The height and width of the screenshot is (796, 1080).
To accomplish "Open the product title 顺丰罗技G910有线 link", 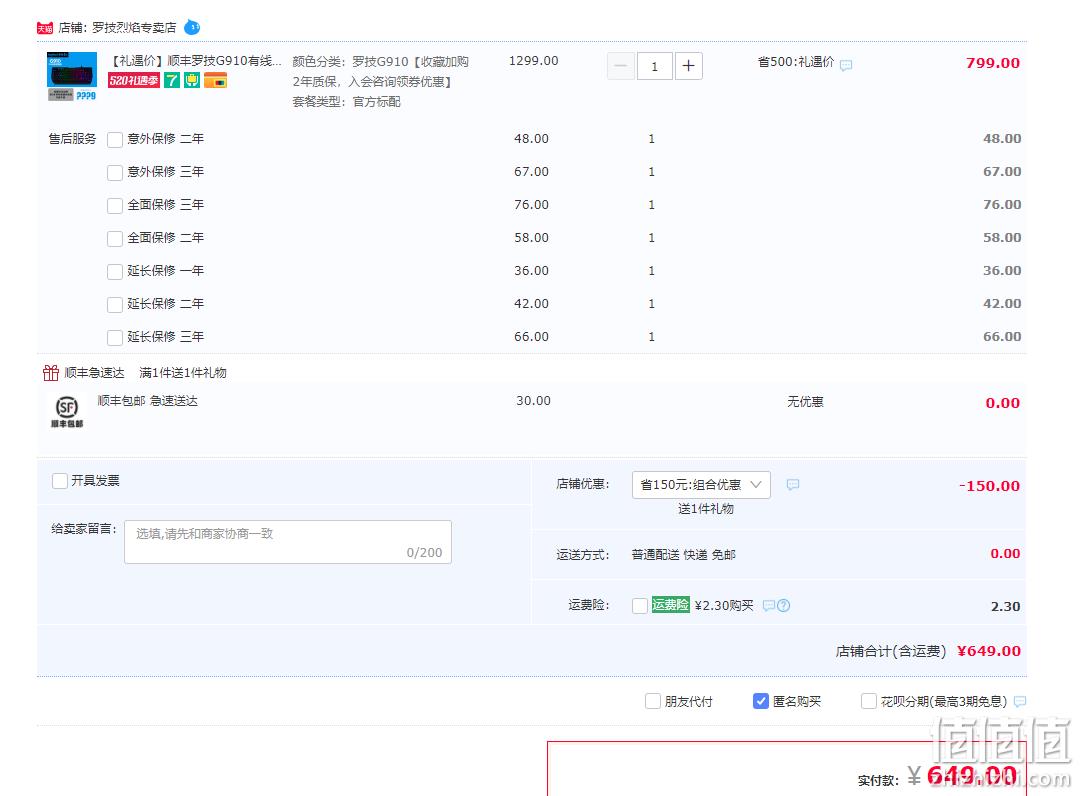I will pyautogui.click(x=195, y=61).
